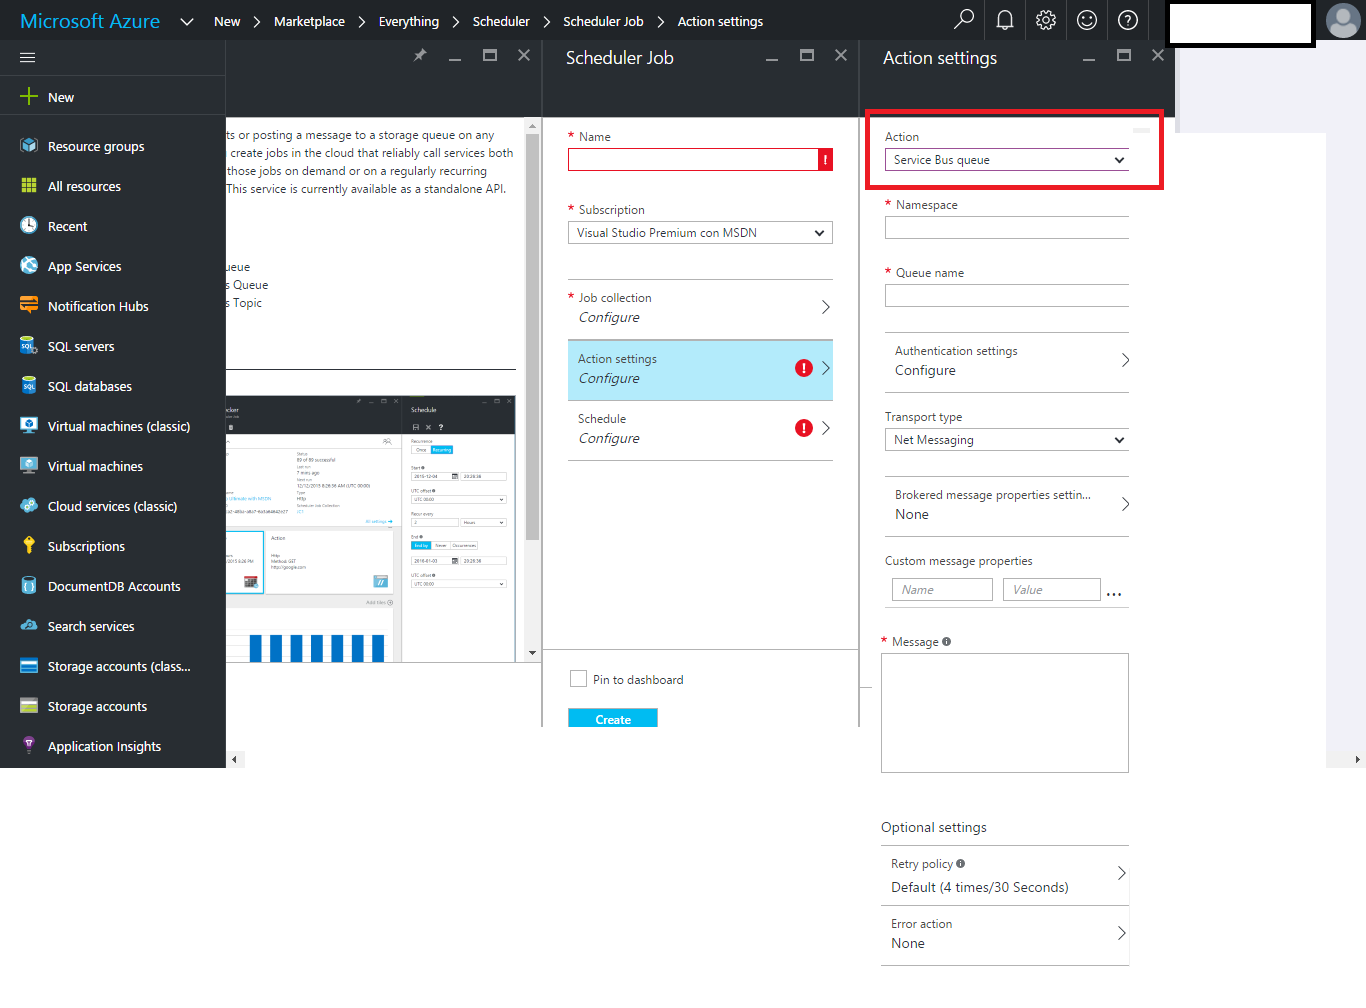Click the Create button
This screenshot has width=1366, height=1008.
click(x=613, y=718)
